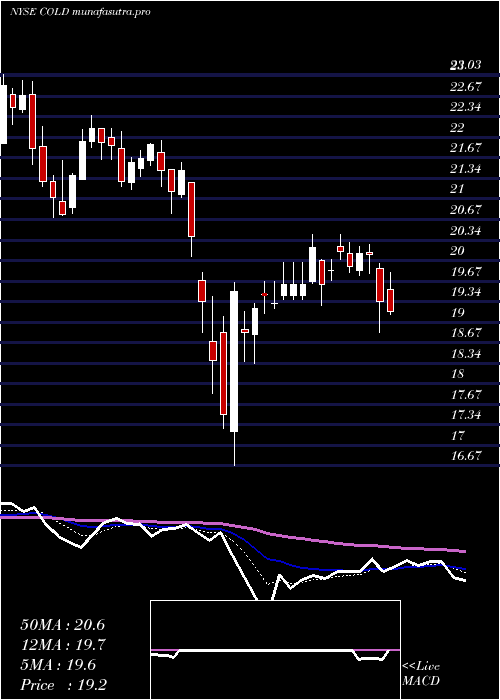Select the 17 price level label

coord(458,436)
